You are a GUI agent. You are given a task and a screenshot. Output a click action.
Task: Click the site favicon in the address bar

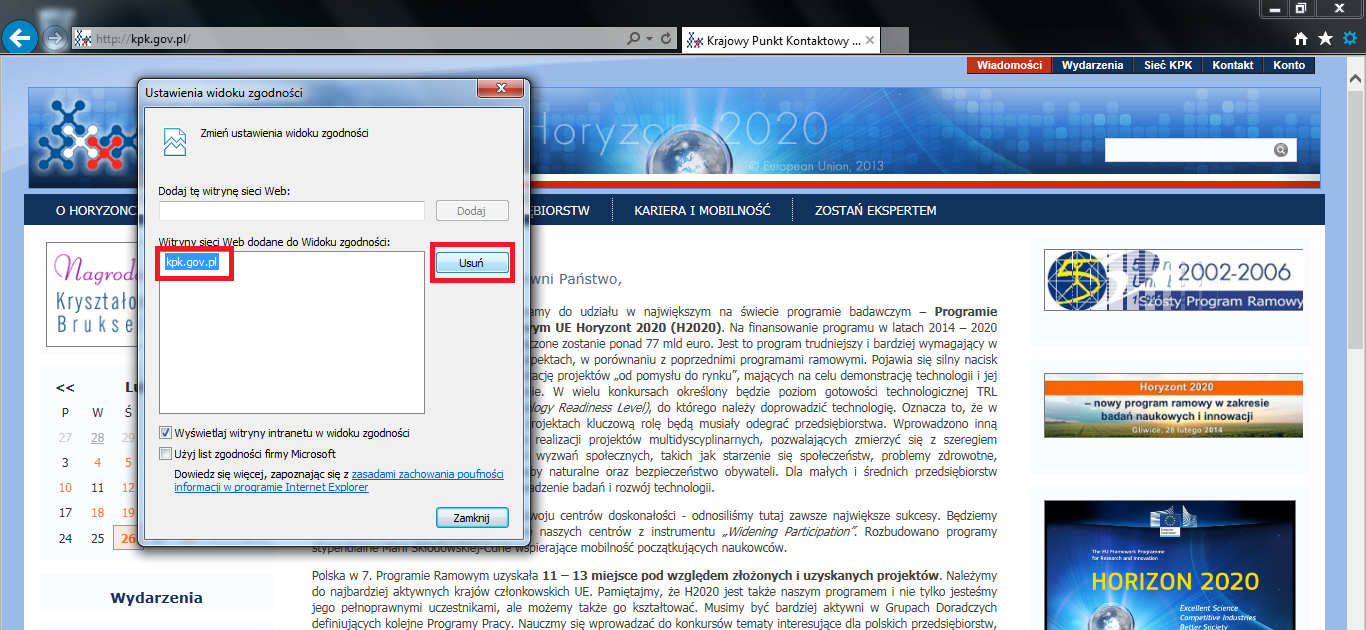(83, 39)
